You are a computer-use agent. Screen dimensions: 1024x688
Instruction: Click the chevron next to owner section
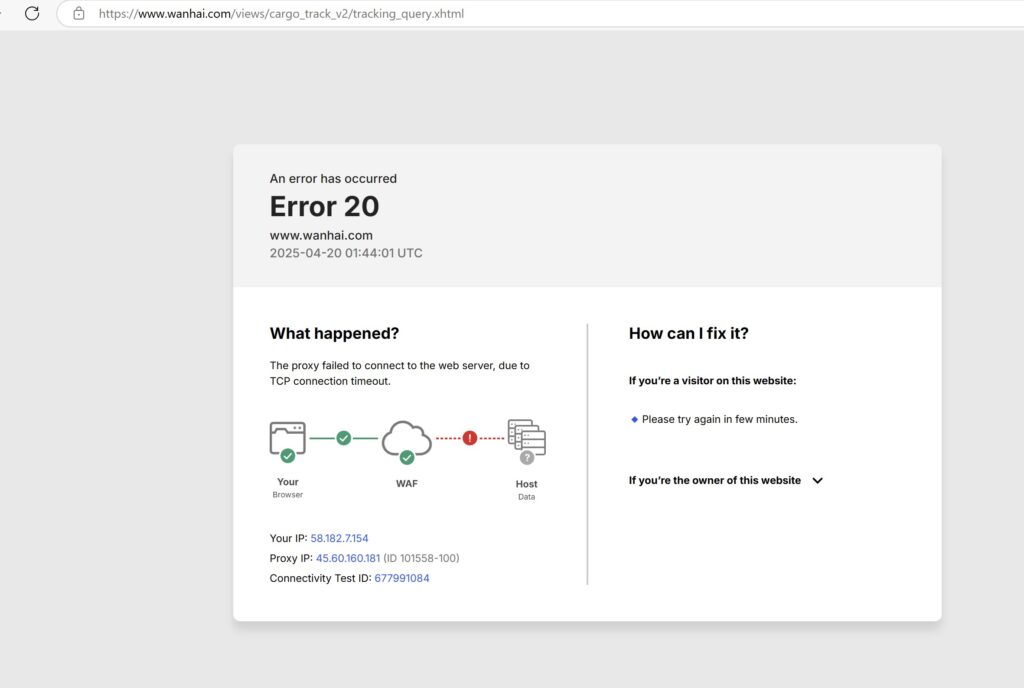click(x=817, y=480)
